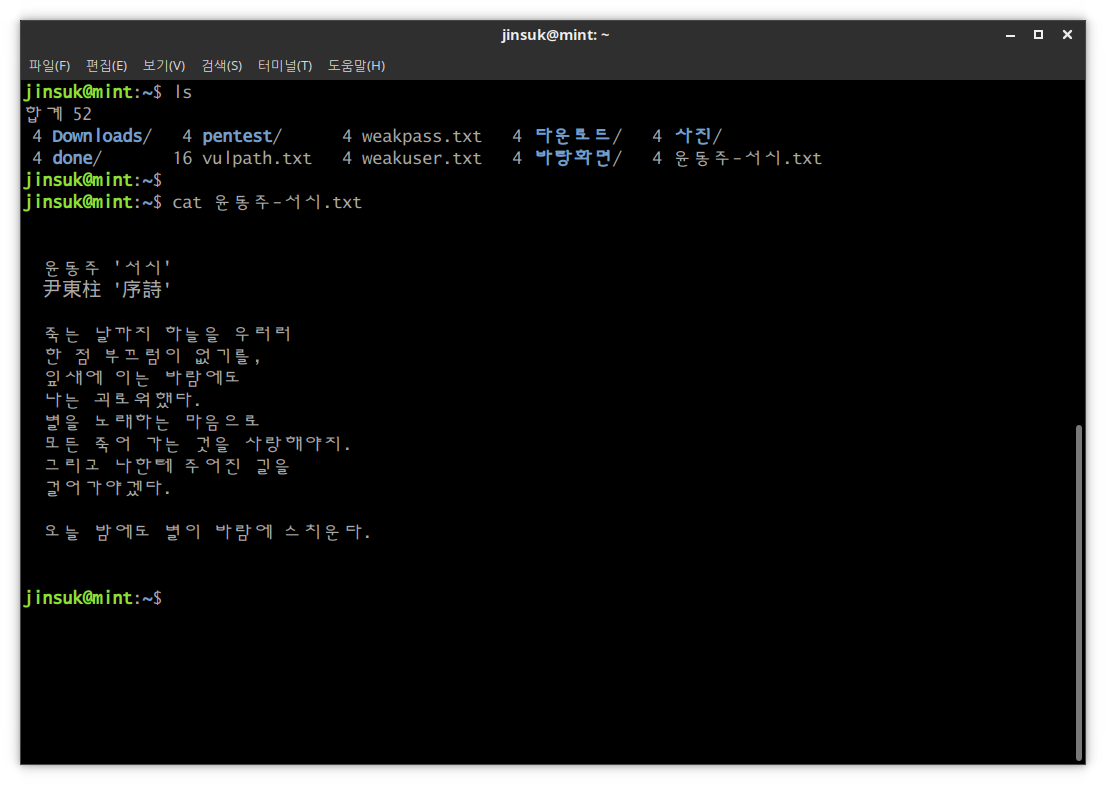1106x785 pixels.
Task: Click the line 별을 노래하는 마음으로
Action: point(152,422)
